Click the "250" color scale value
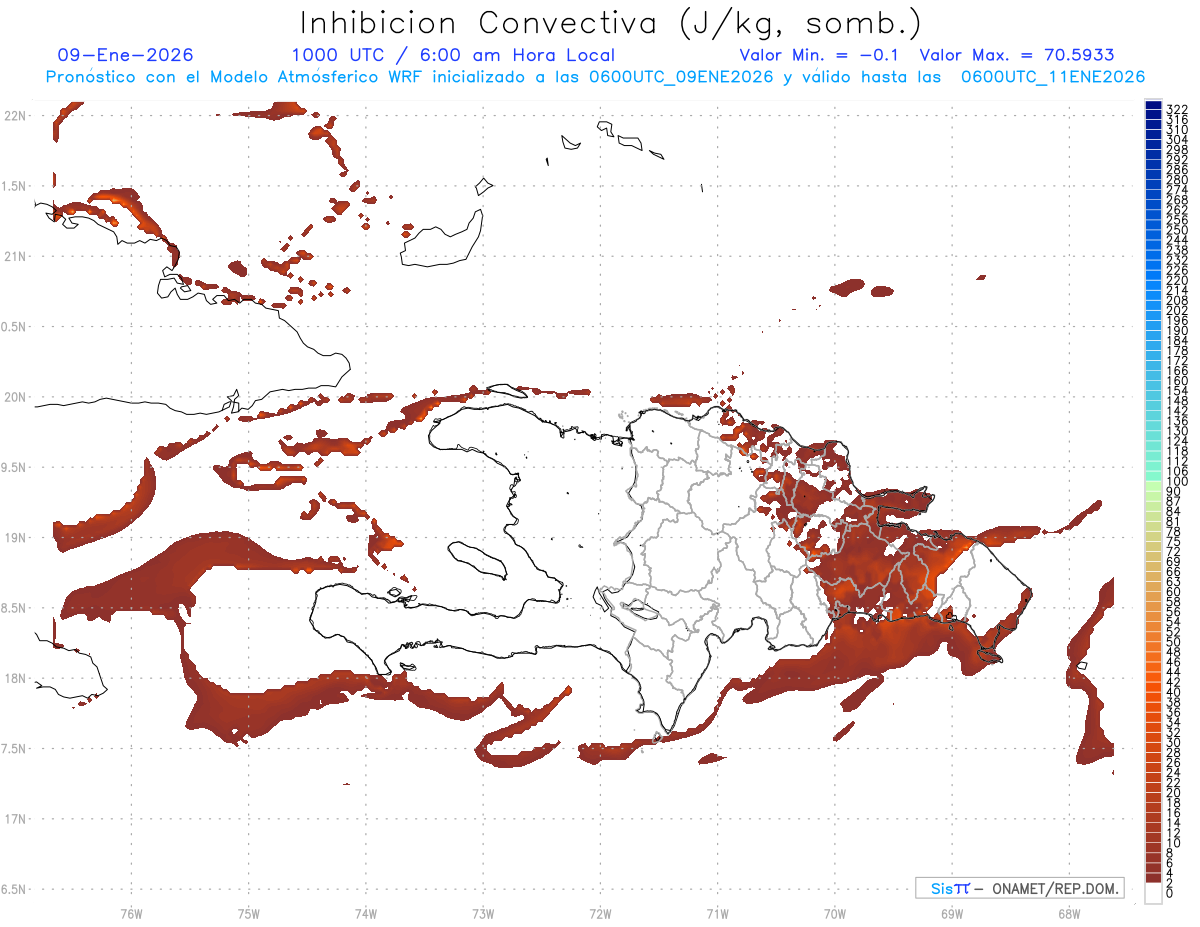 [1176, 230]
